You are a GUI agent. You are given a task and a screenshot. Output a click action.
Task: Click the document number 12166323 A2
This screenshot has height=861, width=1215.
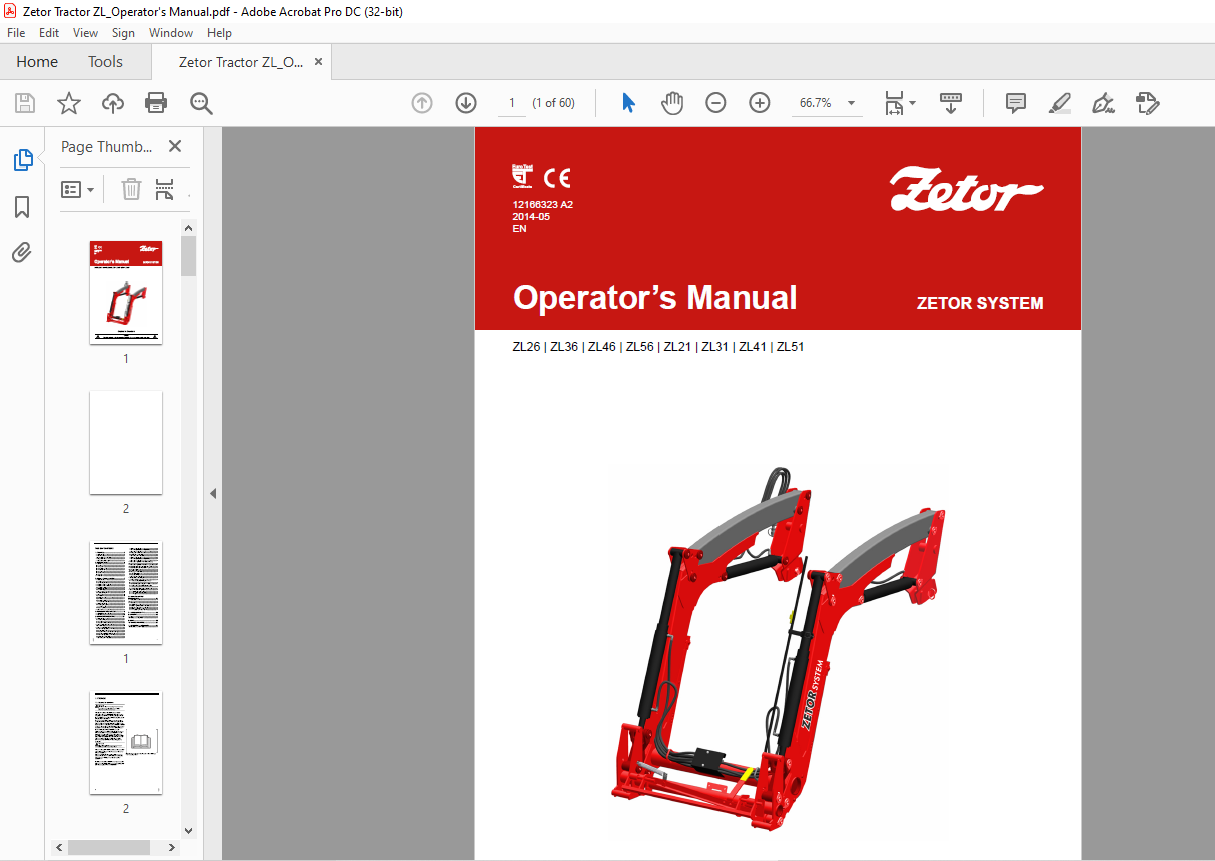pos(542,204)
